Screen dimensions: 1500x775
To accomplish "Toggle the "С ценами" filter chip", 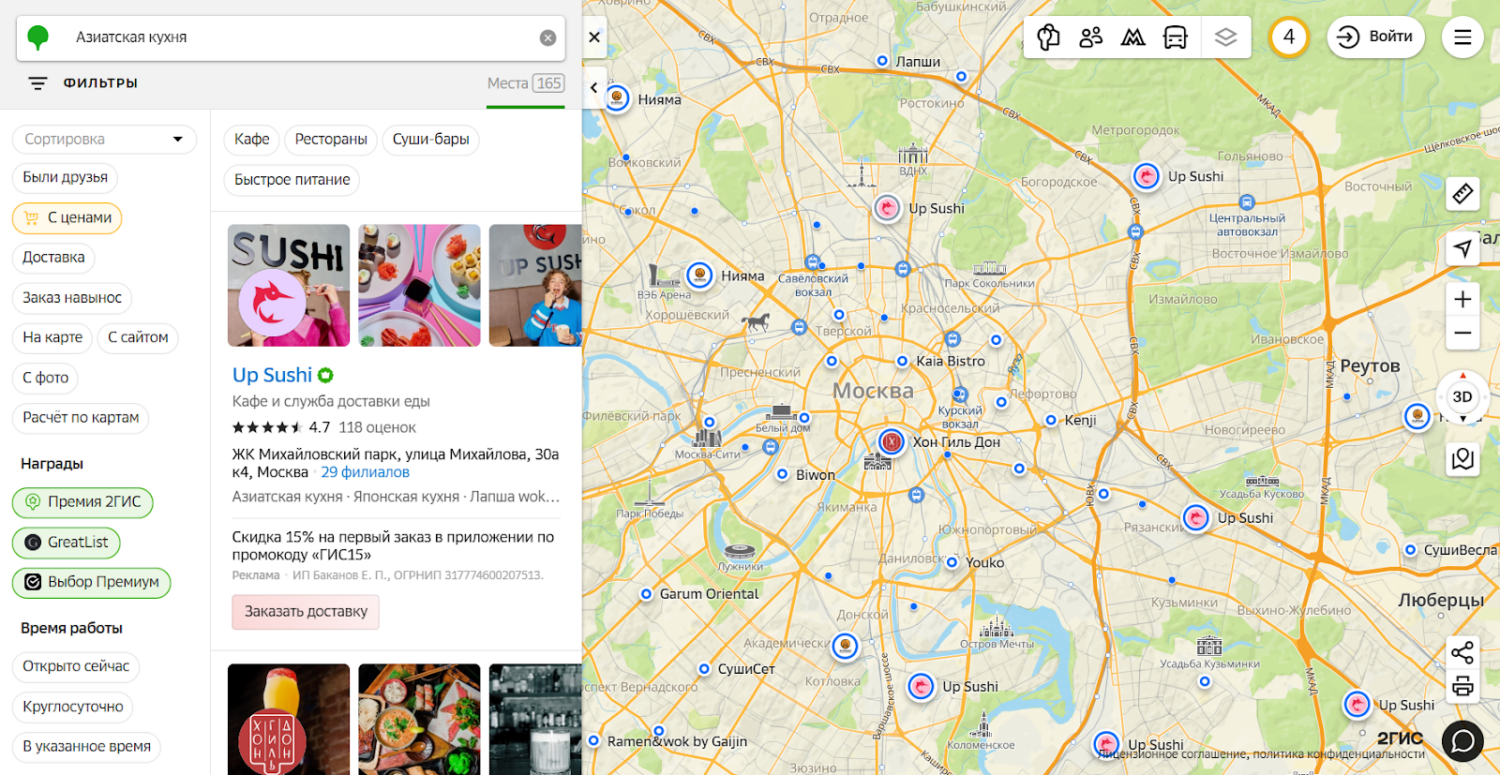I will pos(67,218).
